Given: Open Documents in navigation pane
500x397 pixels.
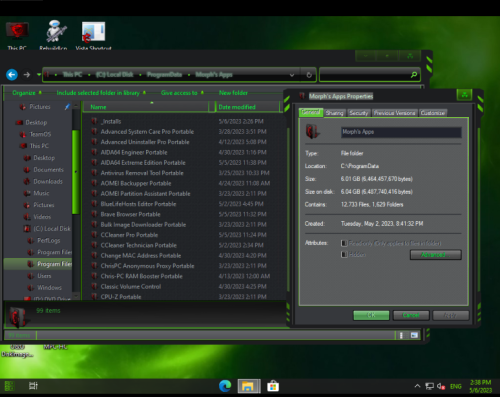Looking at the screenshot, I should (x=48, y=169).
